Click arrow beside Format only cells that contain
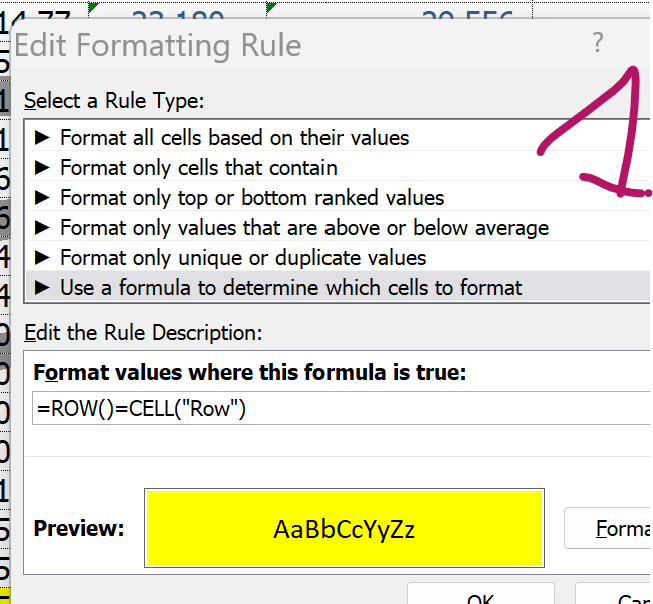Screen dimensions: 653x604 click(x=42, y=167)
